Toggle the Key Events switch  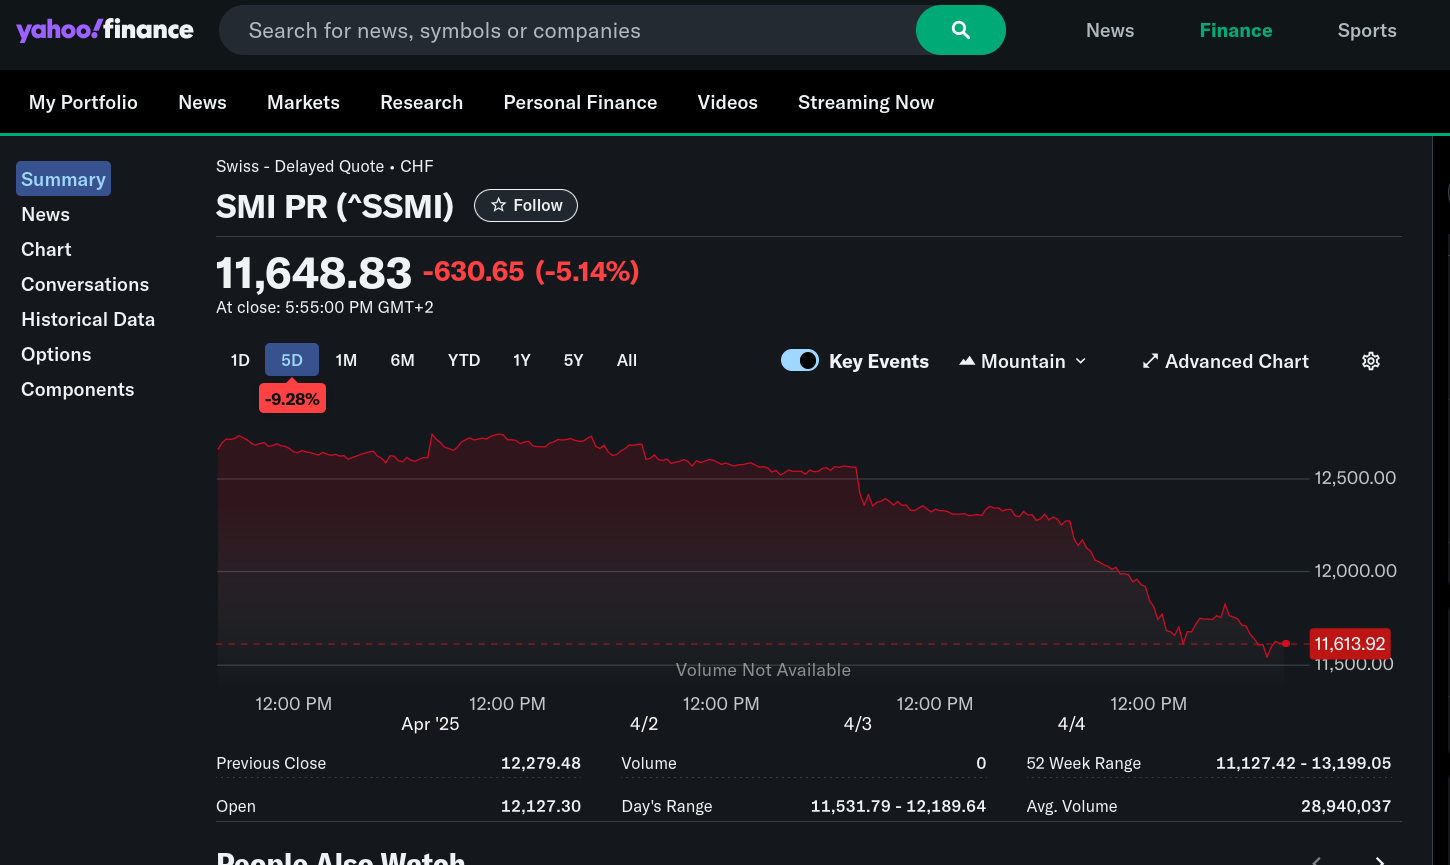tap(799, 361)
